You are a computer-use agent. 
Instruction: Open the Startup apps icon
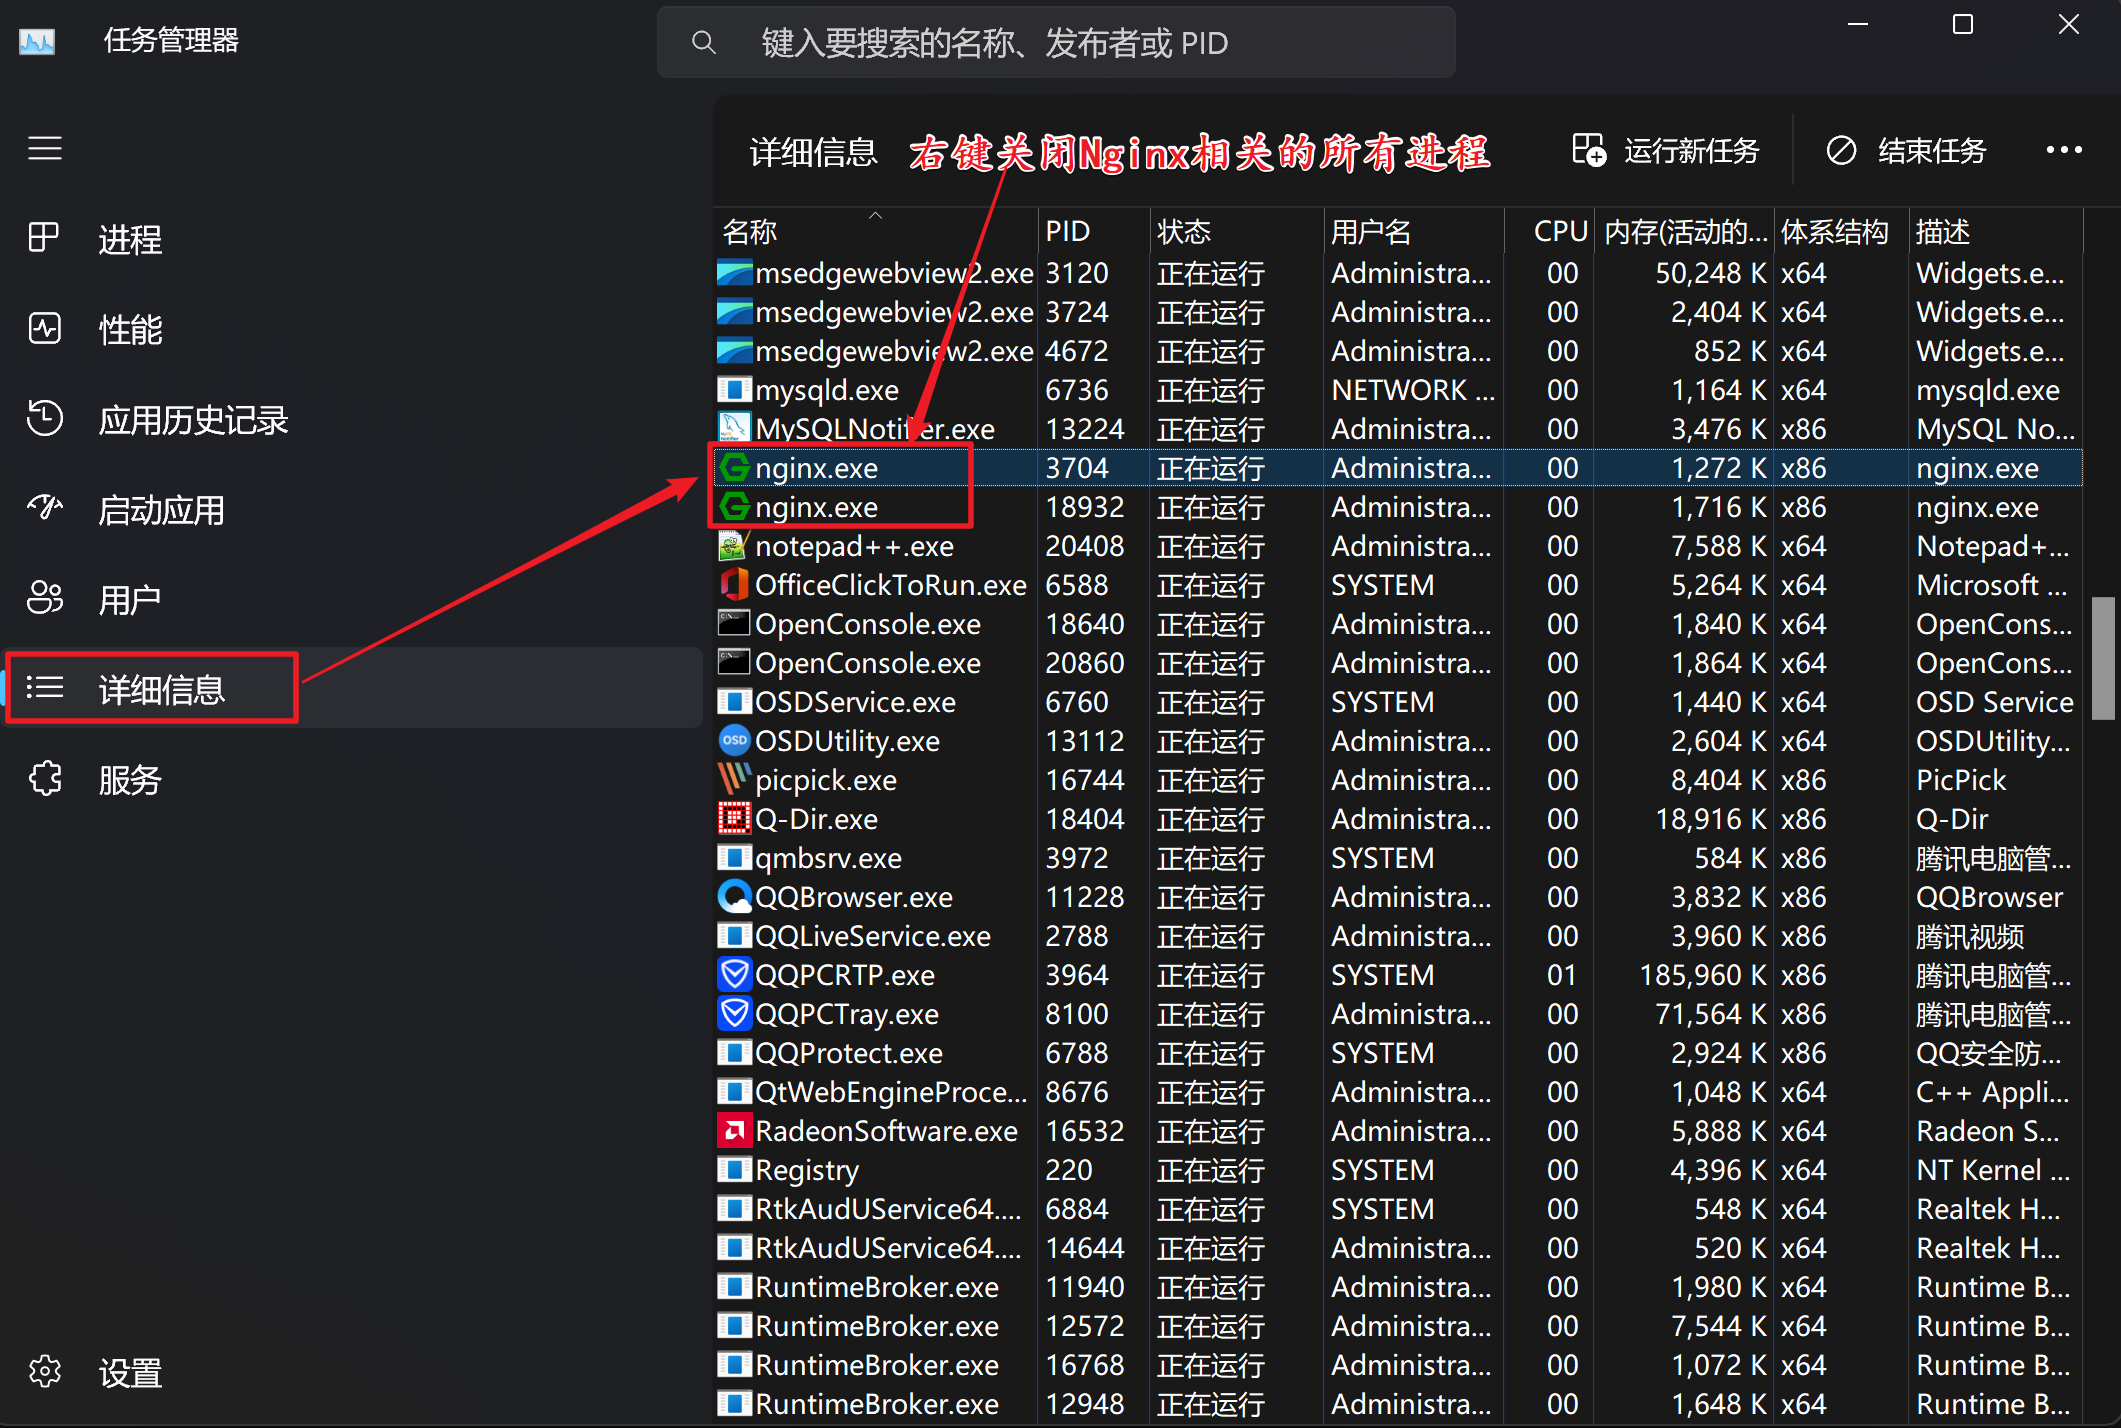point(45,508)
